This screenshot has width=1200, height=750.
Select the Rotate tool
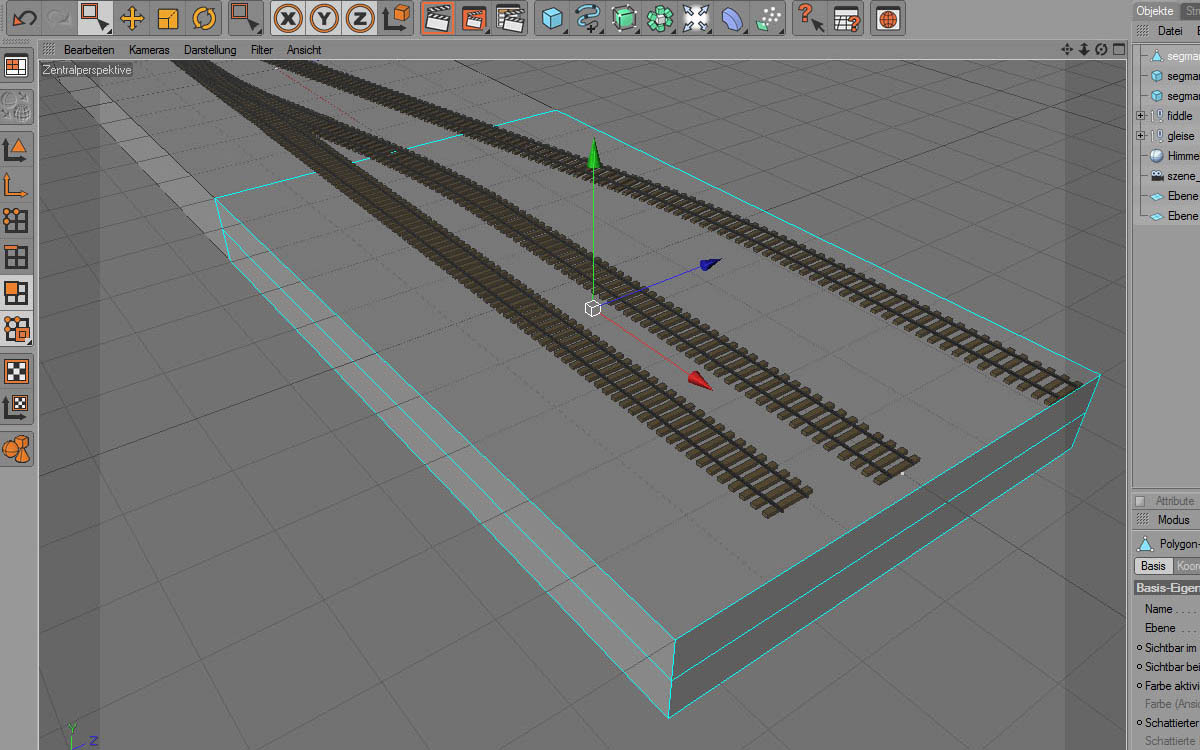204,18
